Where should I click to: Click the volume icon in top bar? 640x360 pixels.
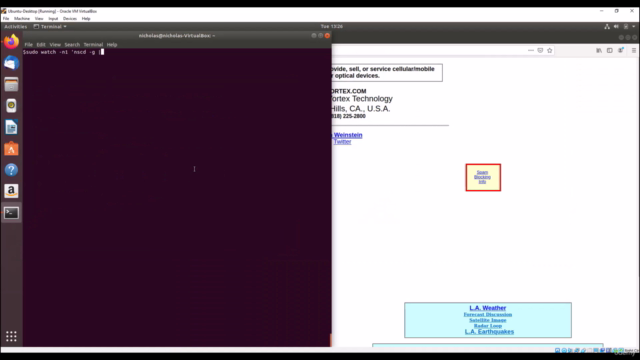coord(616,27)
